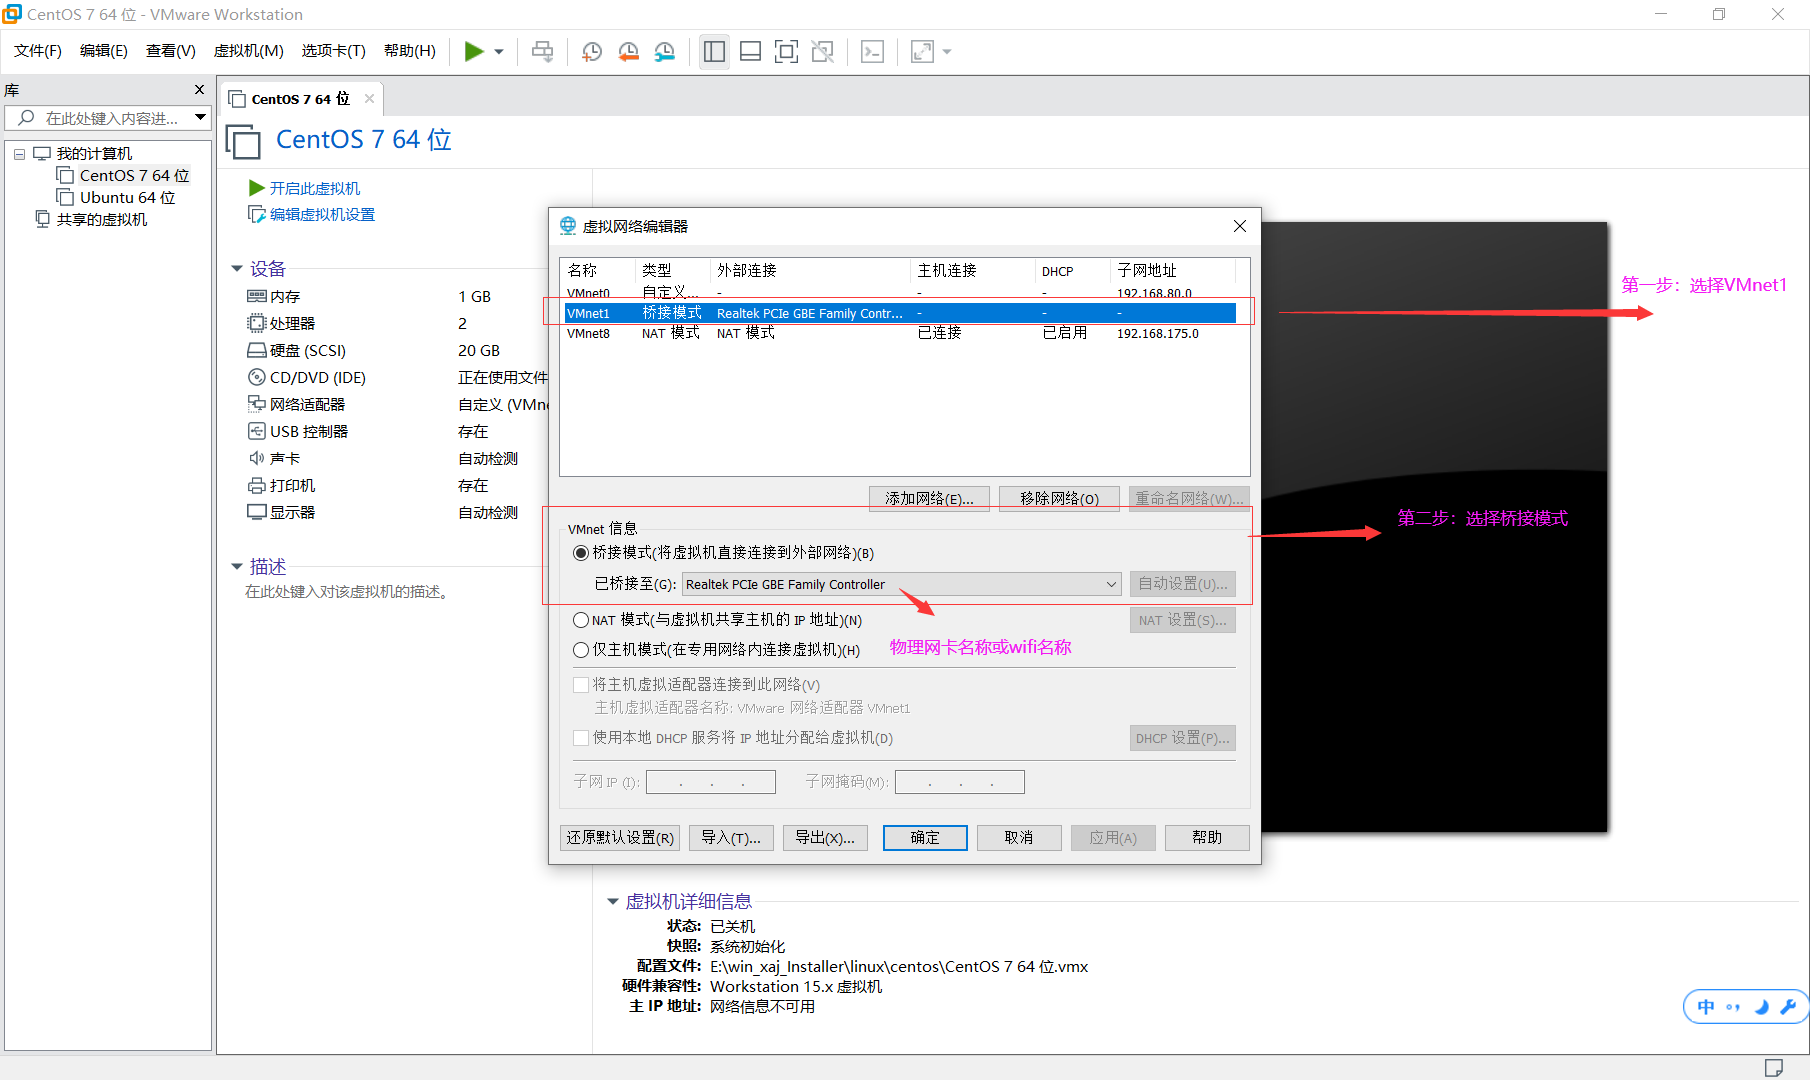Select the VMnet8 NAT row in network list
The image size is (1810, 1080).
[900, 333]
